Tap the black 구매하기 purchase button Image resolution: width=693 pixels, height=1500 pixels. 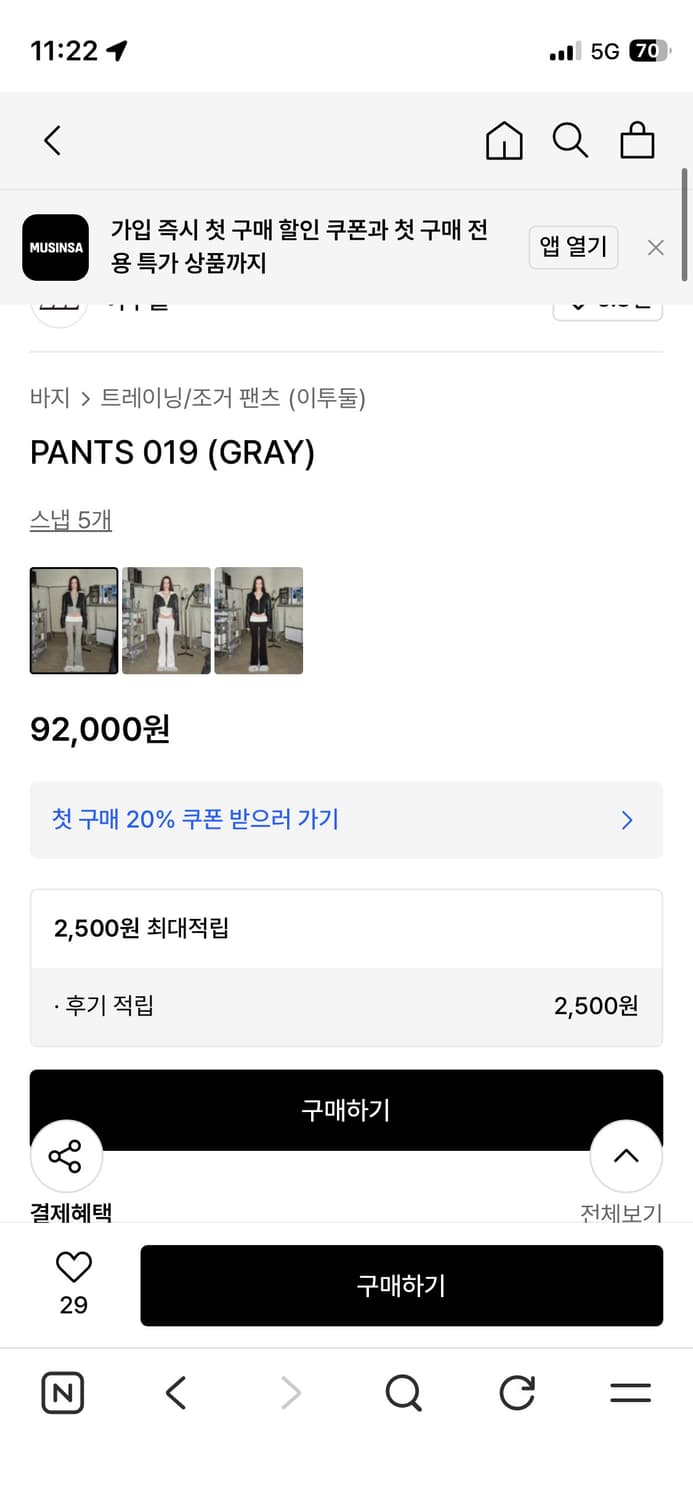click(x=402, y=1285)
